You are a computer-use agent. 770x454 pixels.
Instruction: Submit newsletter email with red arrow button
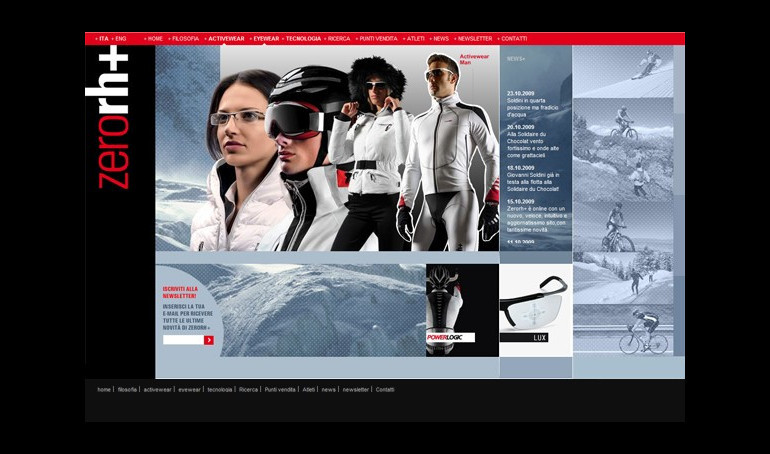coord(209,340)
